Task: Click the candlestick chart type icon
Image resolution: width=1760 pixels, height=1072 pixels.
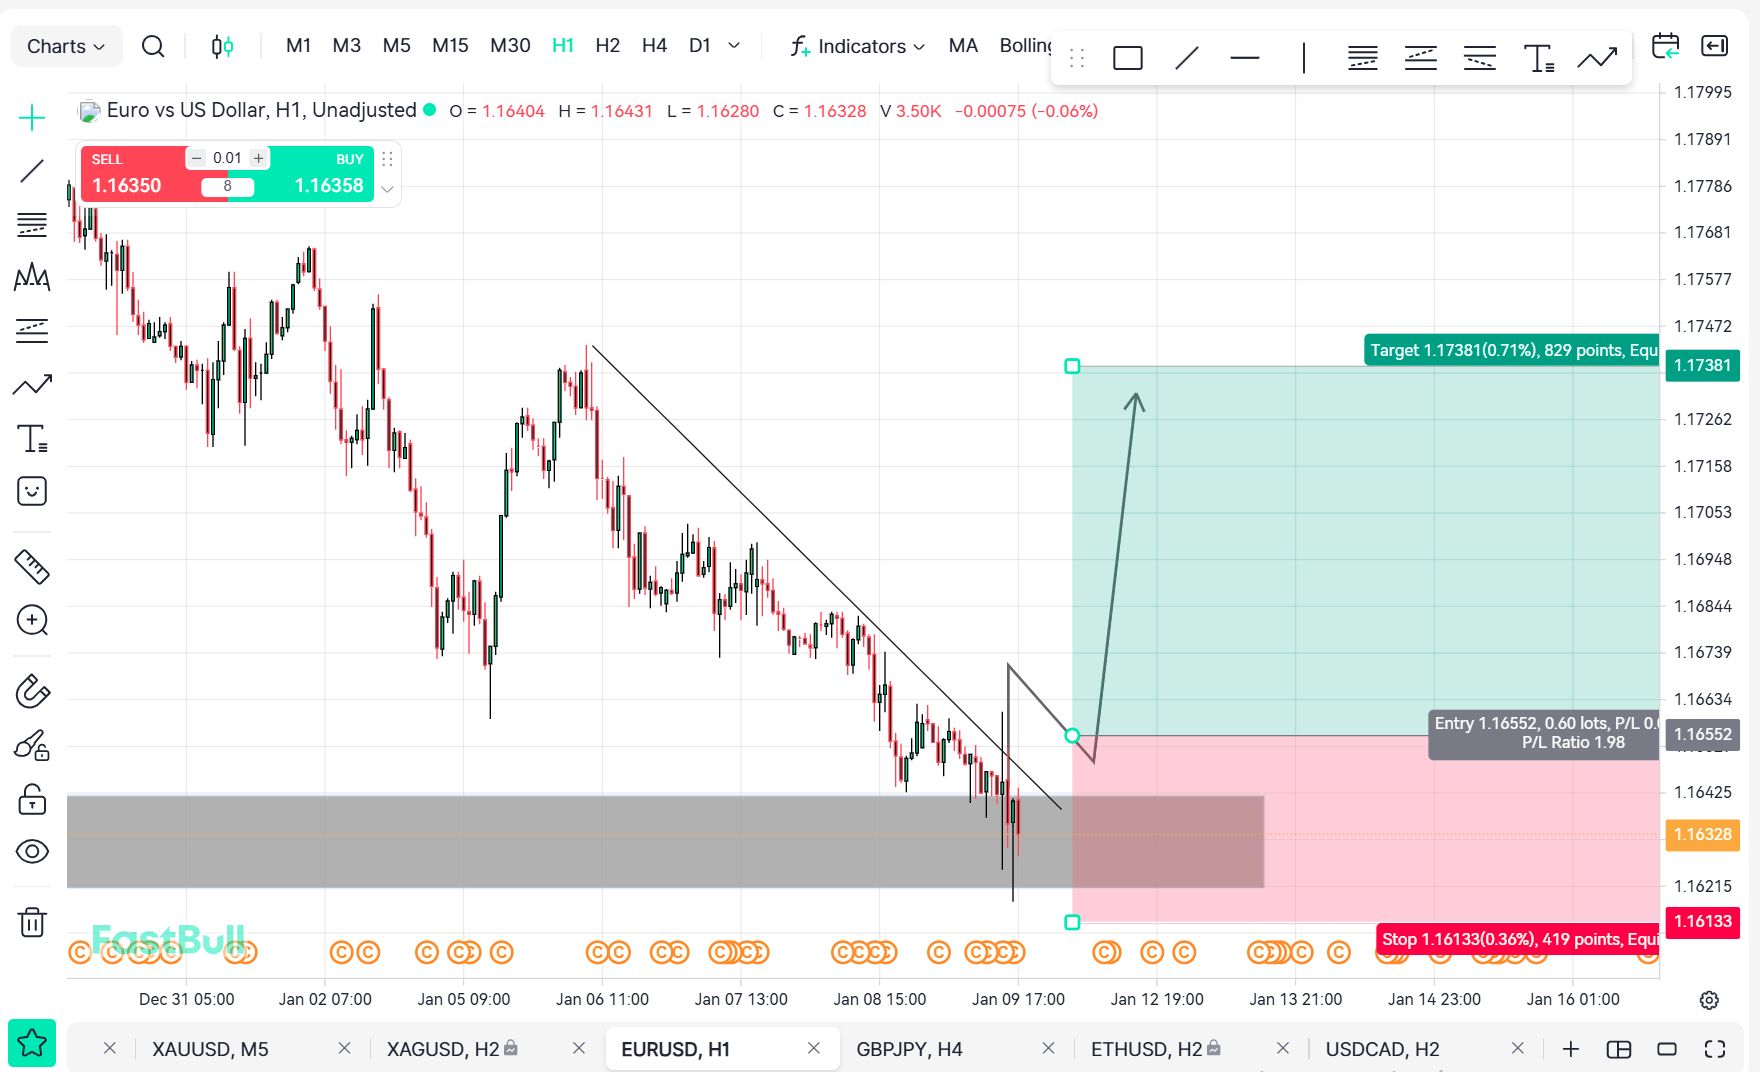Action: click(222, 46)
